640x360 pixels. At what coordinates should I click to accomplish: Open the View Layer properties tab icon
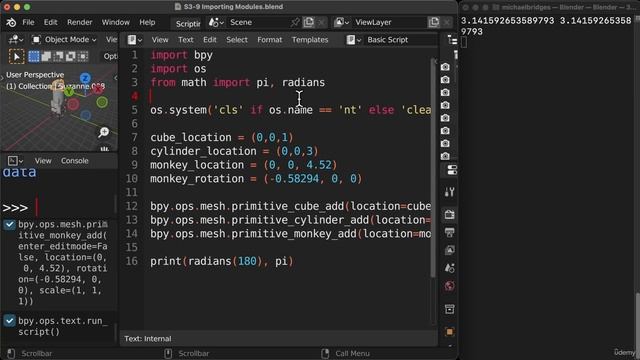click(449, 250)
